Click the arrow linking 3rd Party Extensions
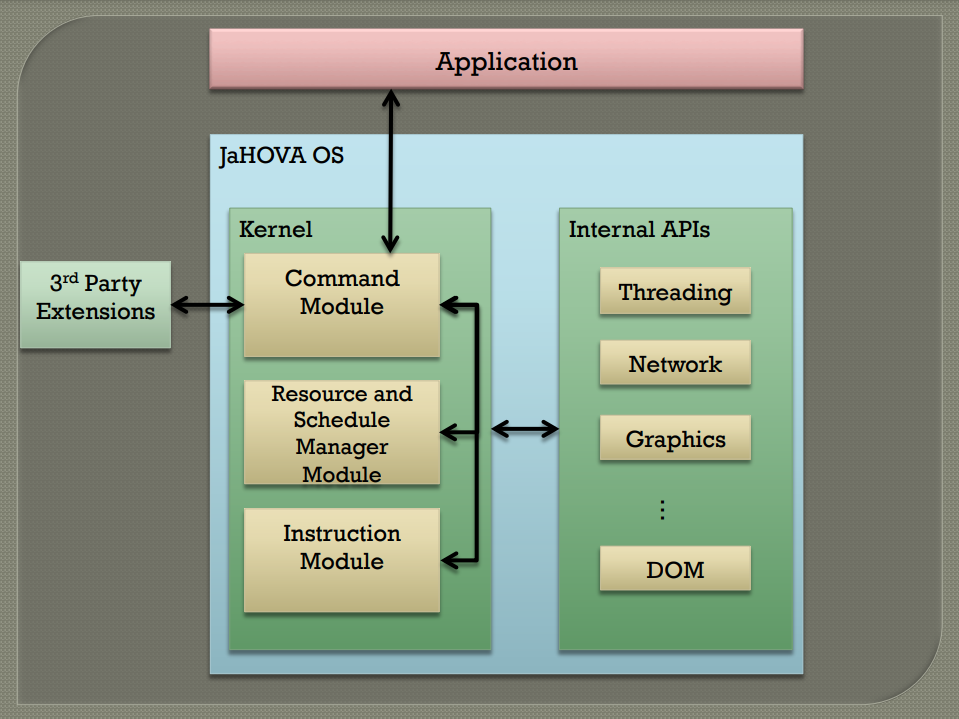The width and height of the screenshot is (959, 719). [207, 304]
